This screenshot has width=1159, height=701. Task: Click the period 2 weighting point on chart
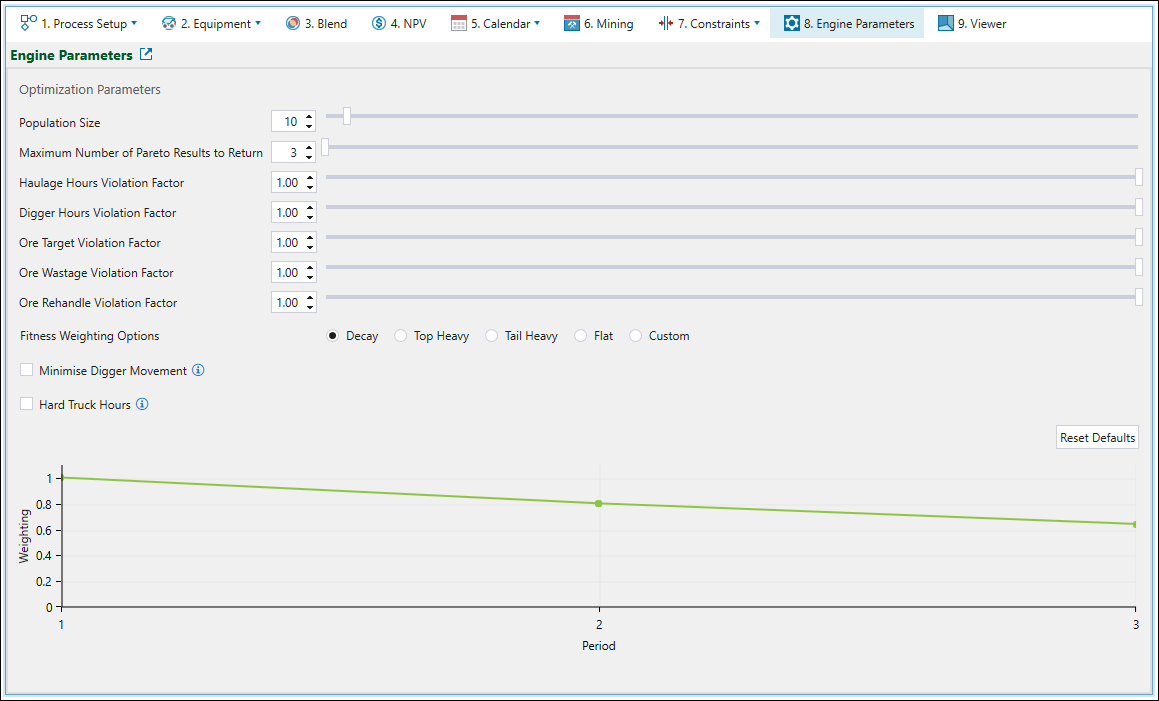point(599,504)
